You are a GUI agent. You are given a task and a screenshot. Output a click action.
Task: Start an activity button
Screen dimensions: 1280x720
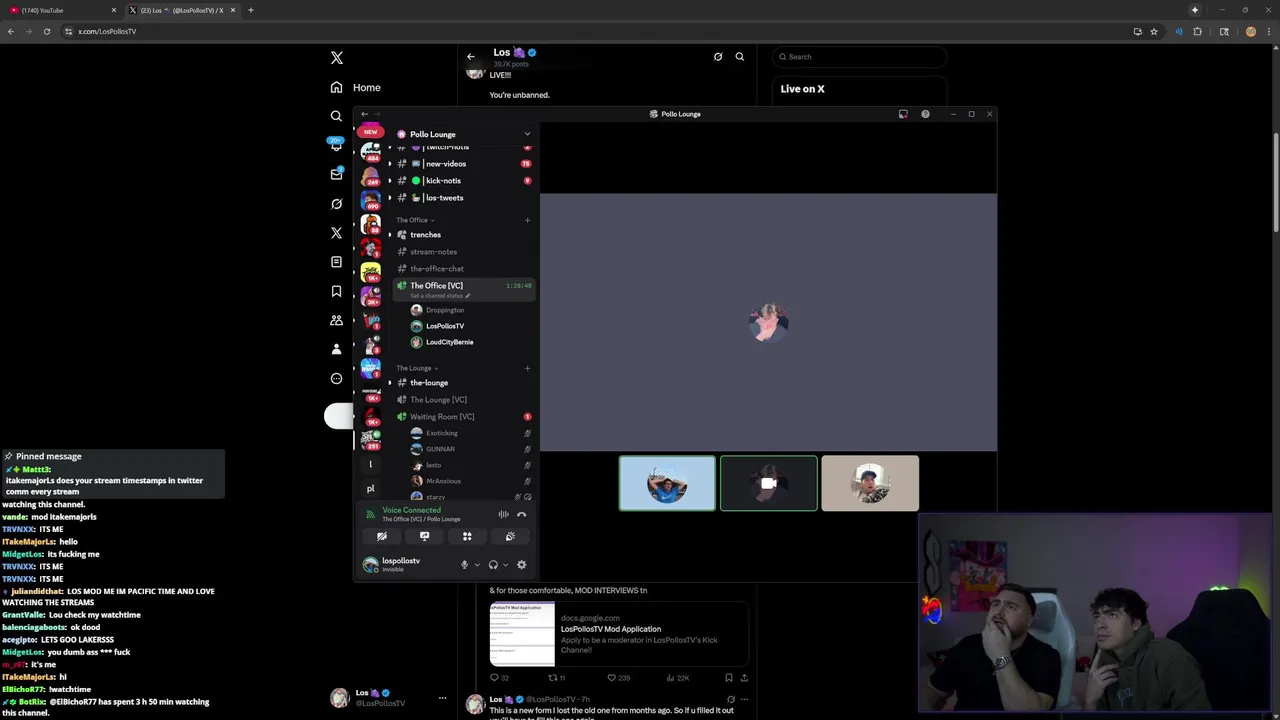click(x=467, y=537)
